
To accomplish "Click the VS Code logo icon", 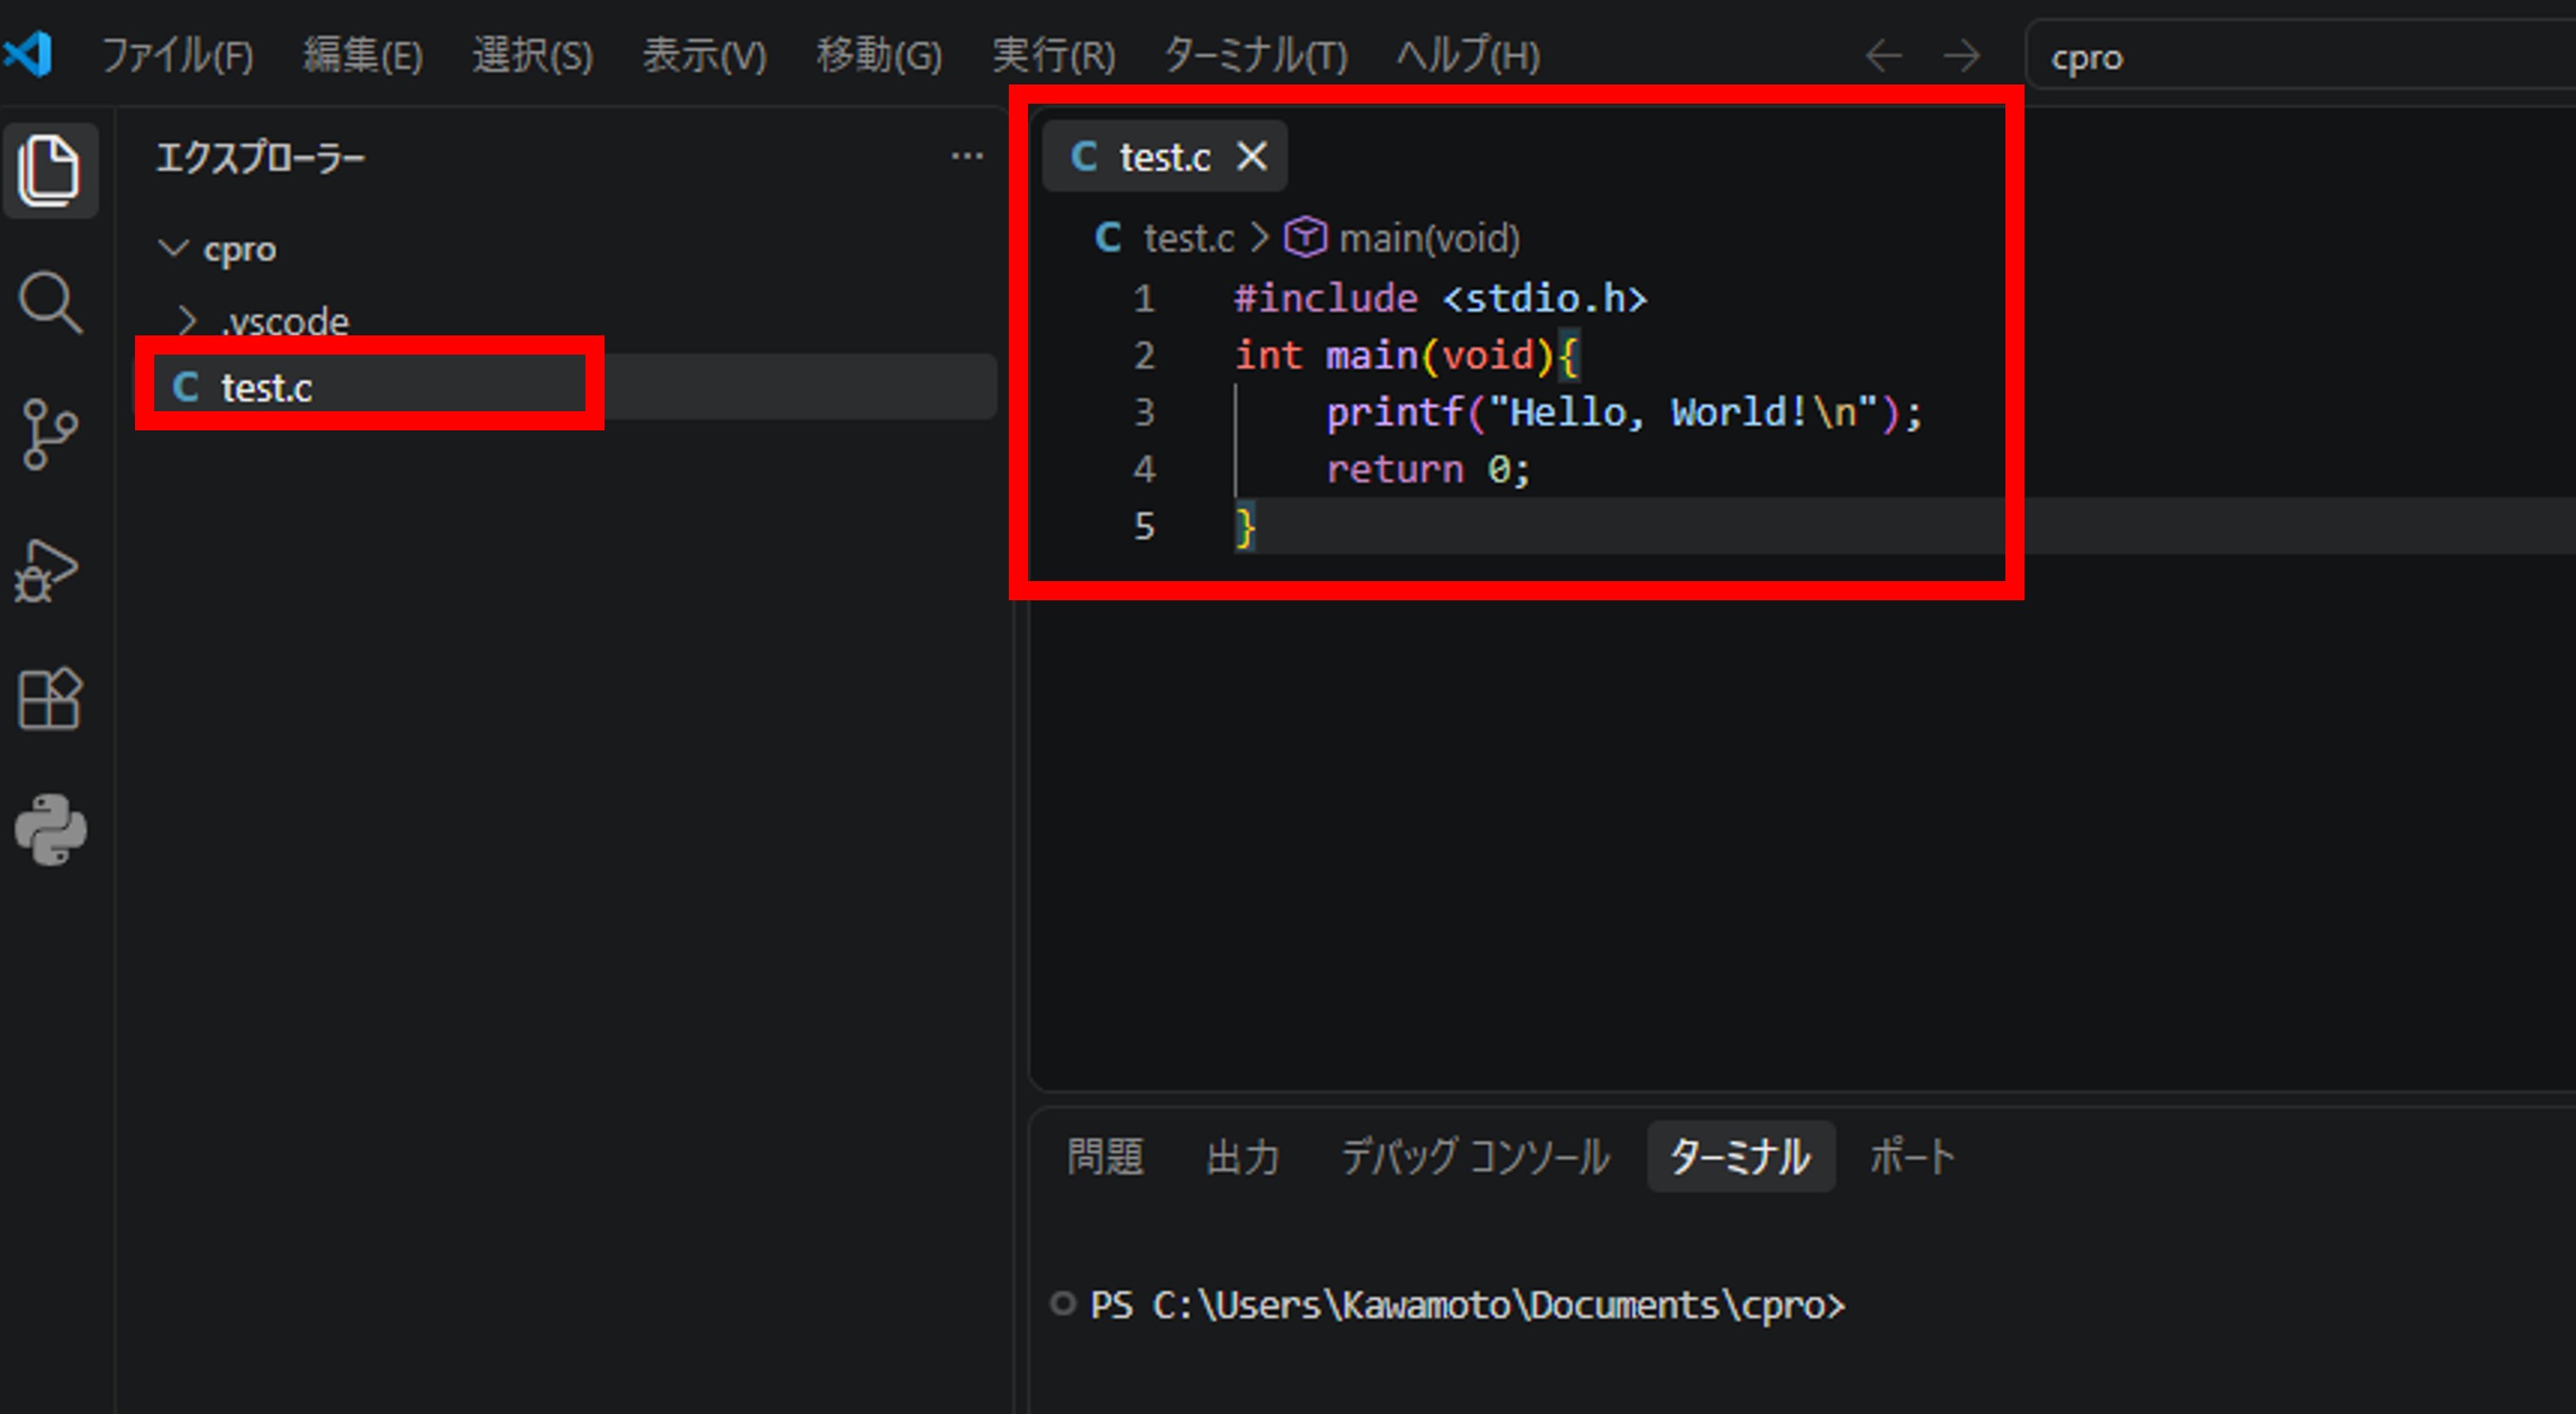I will 28,54.
